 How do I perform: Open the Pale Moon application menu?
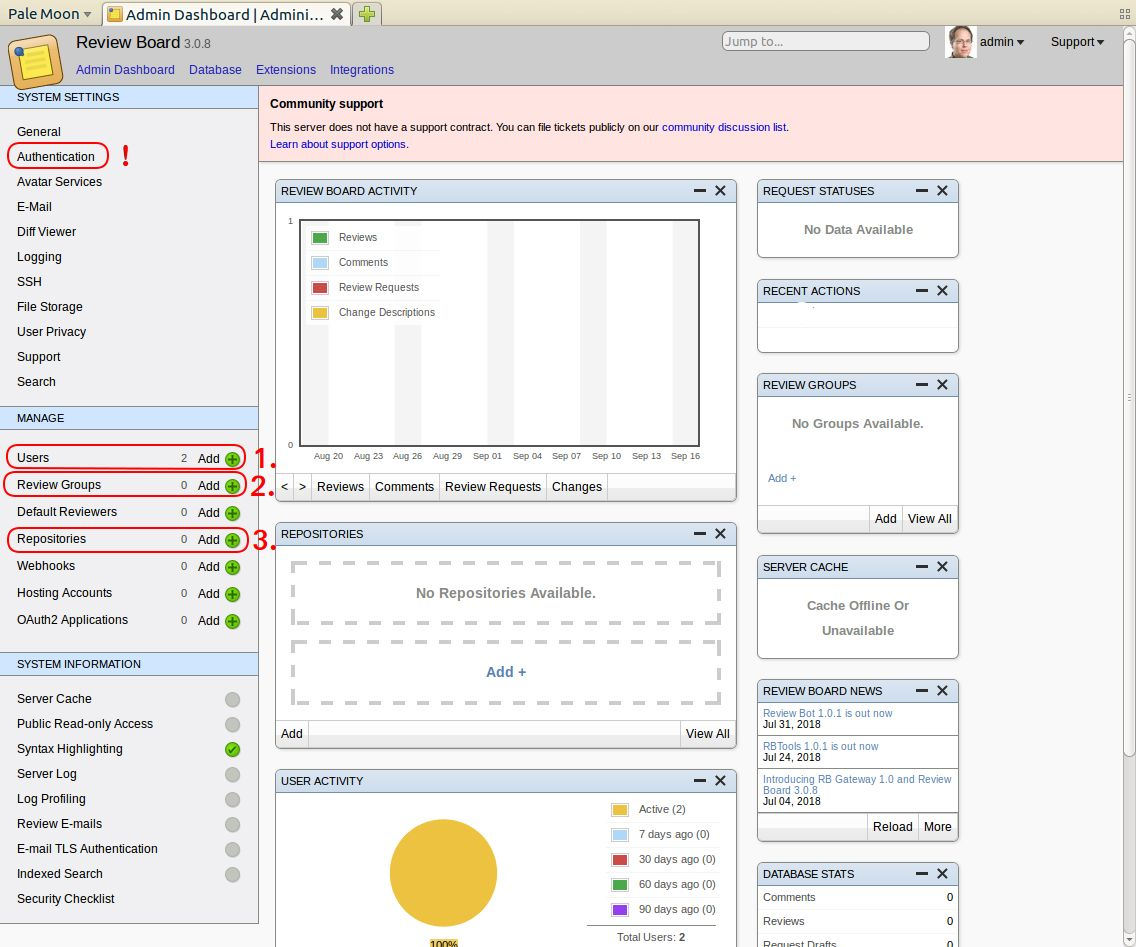pyautogui.click(x=49, y=14)
